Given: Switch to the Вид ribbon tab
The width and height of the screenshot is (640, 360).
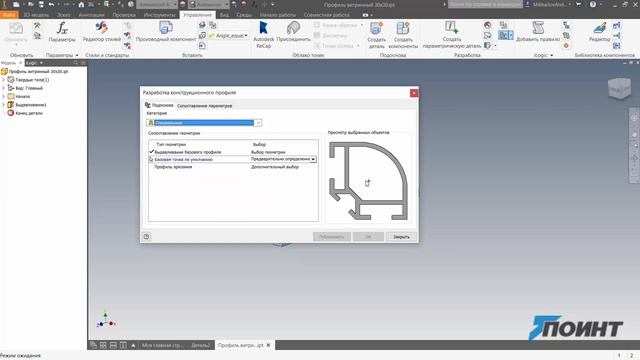Looking at the screenshot, I should 224,15.
